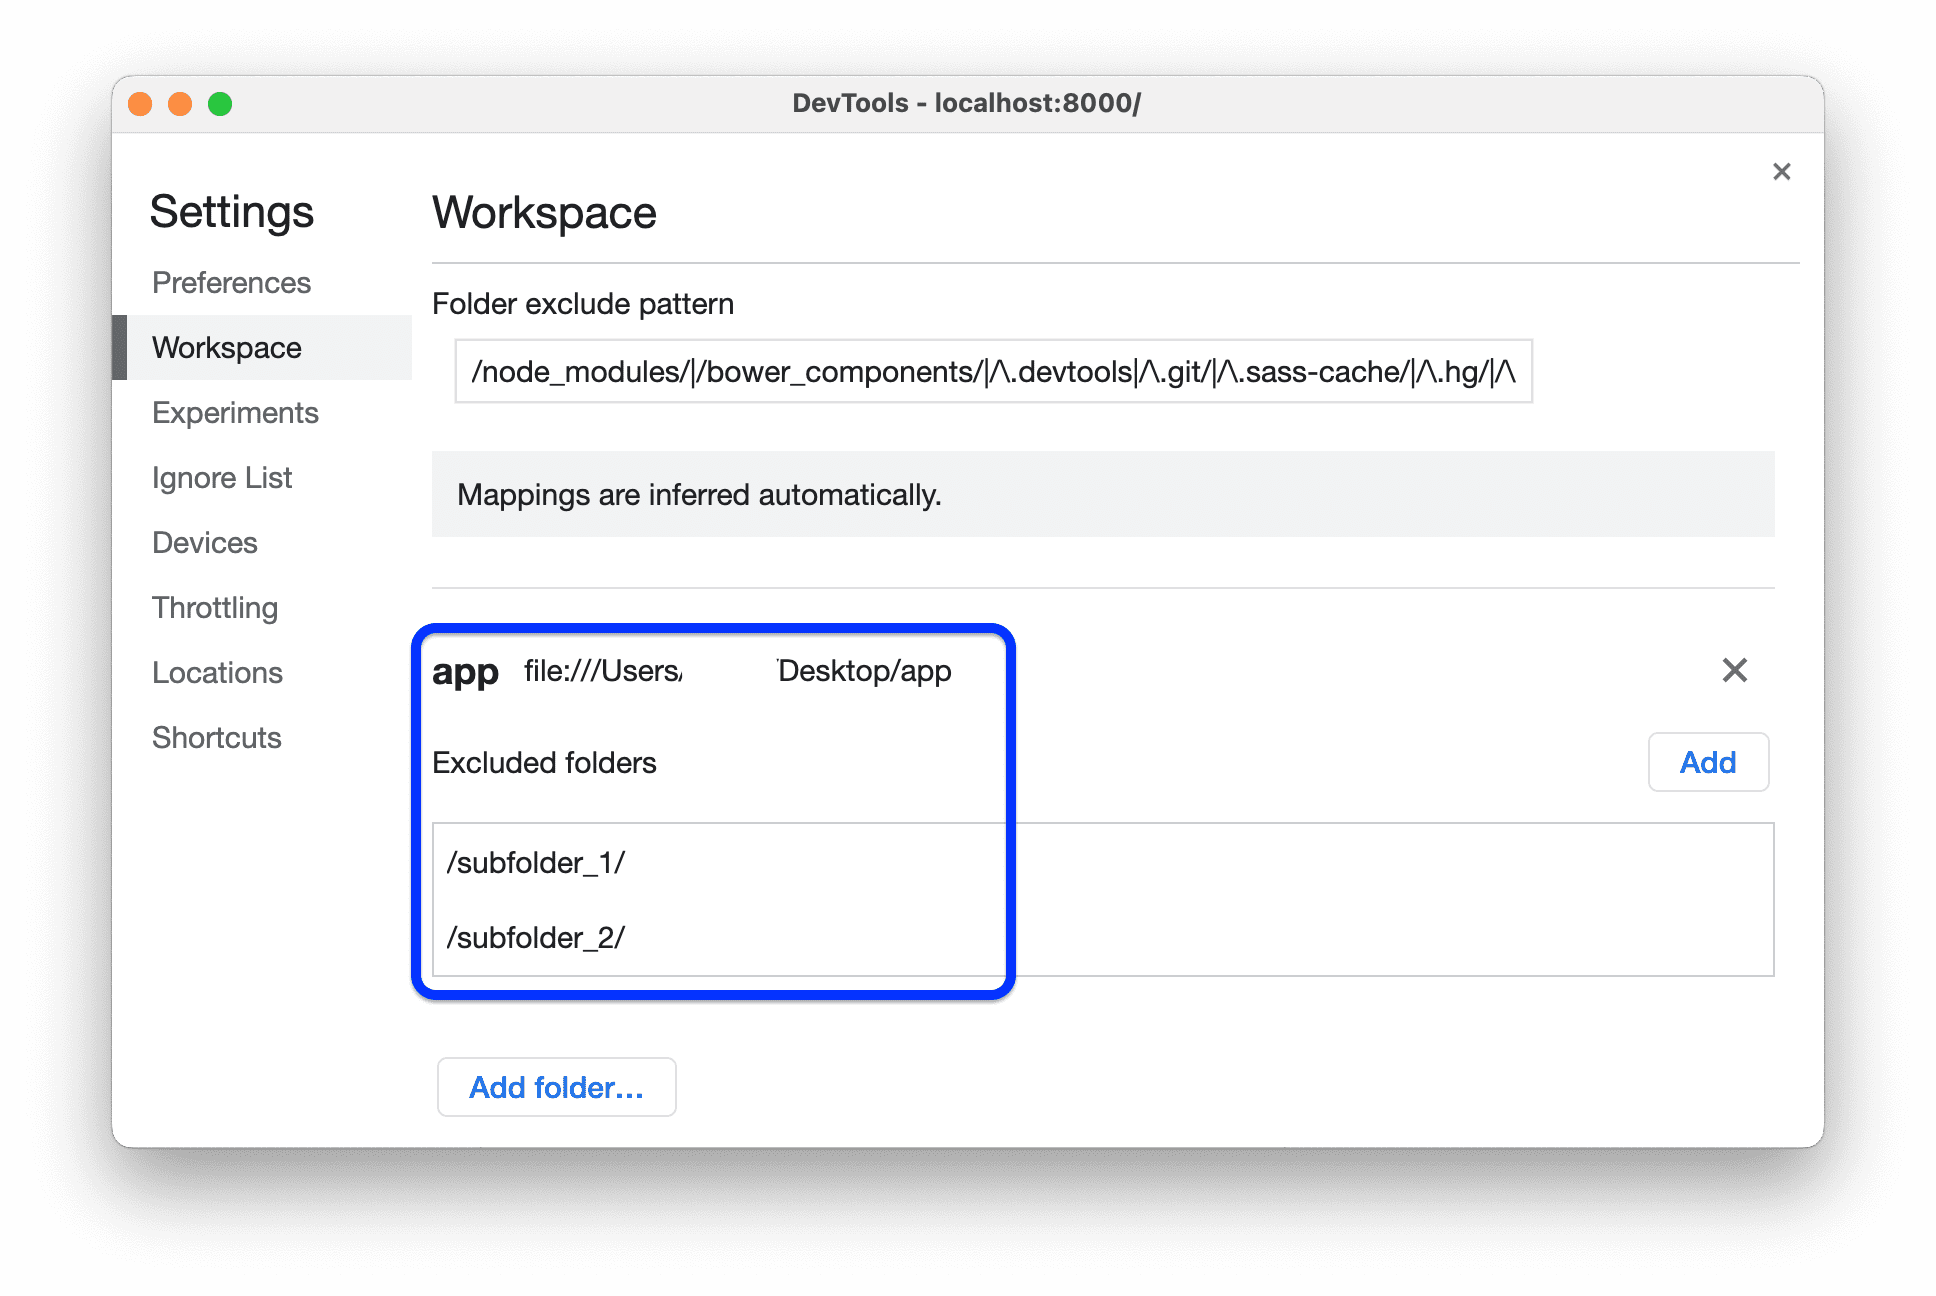
Task: Click the Add excluded folder button
Action: 1706,762
